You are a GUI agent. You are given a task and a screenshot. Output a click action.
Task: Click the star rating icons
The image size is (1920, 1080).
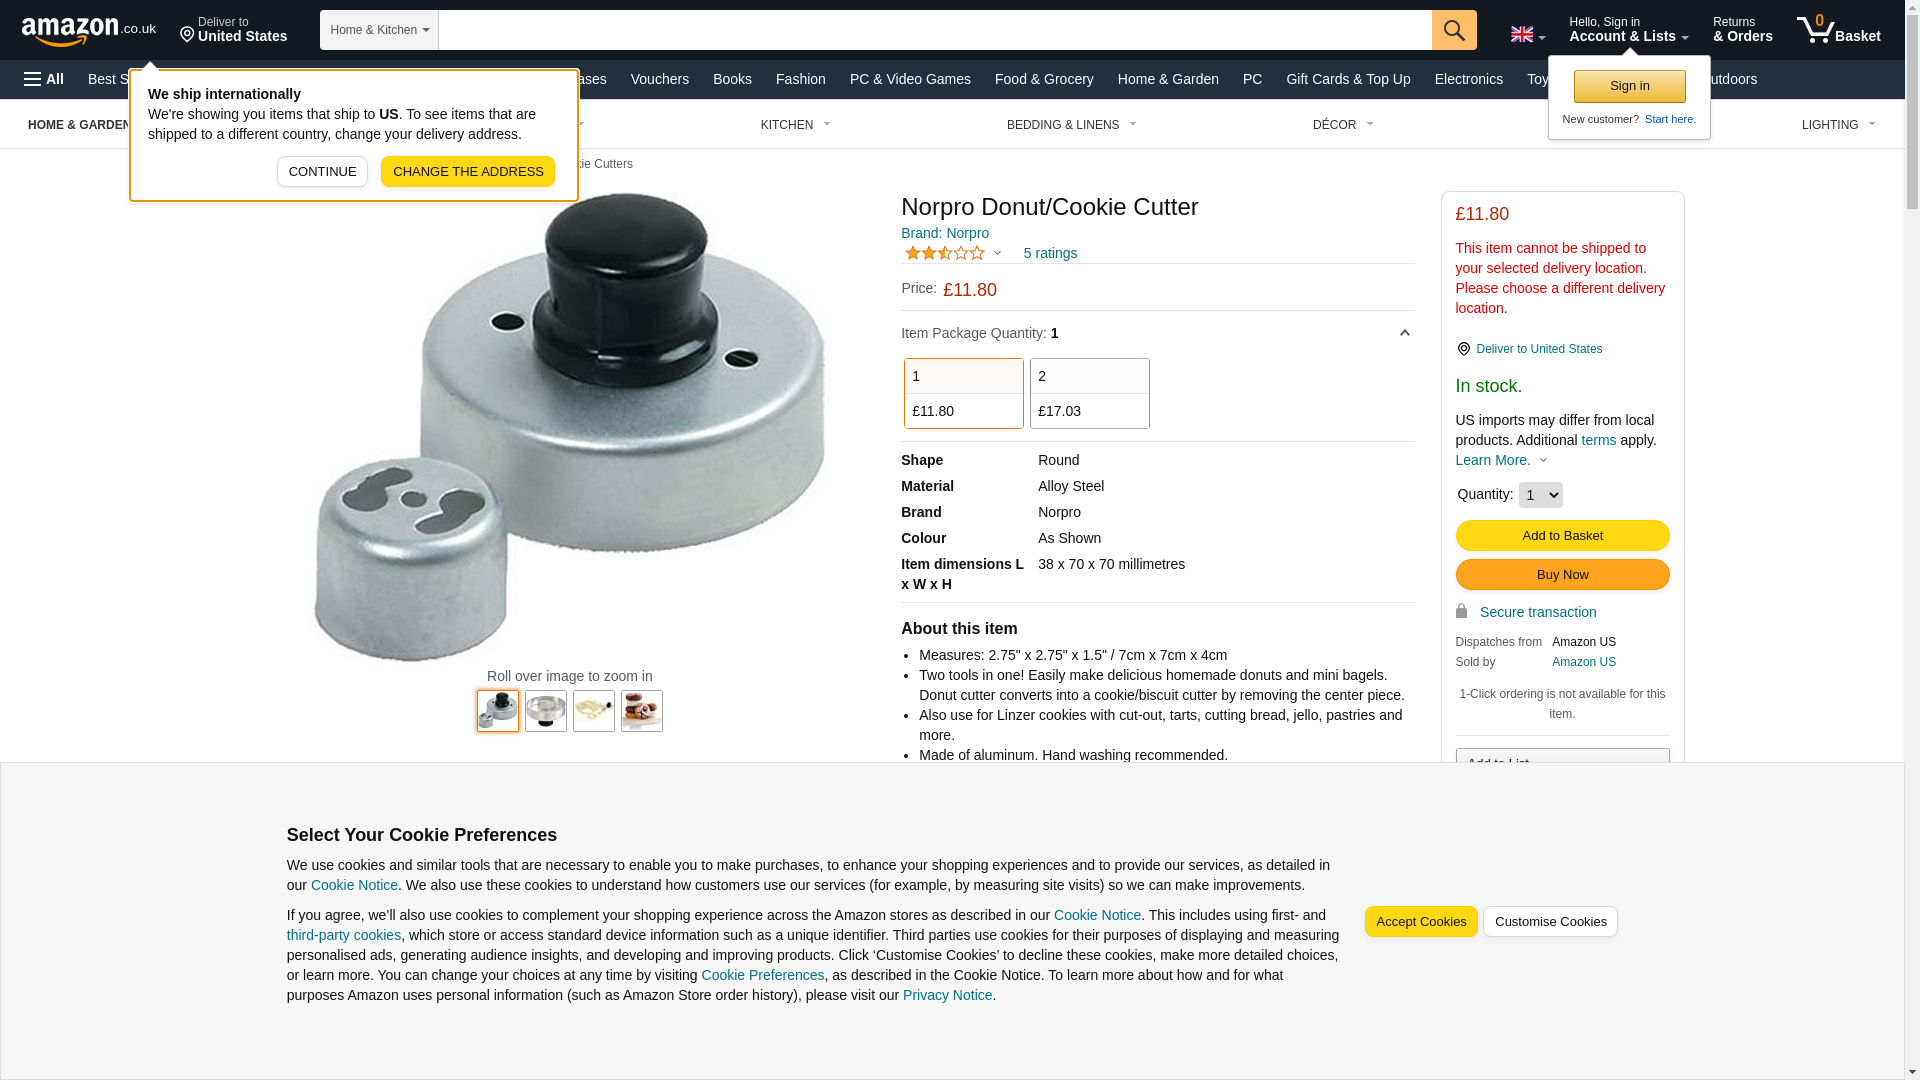[x=945, y=253]
